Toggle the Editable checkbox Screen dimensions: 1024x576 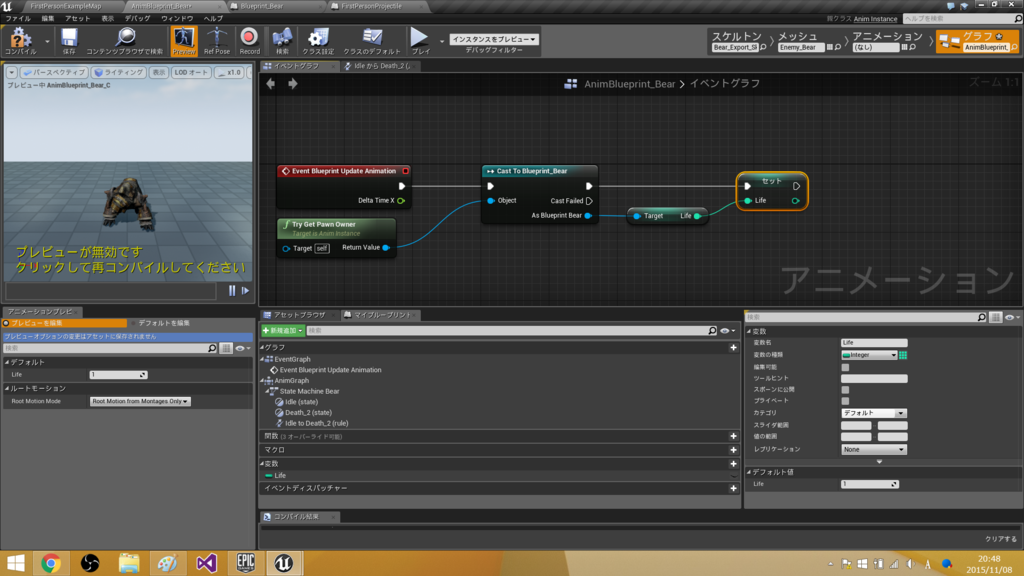[x=845, y=367]
